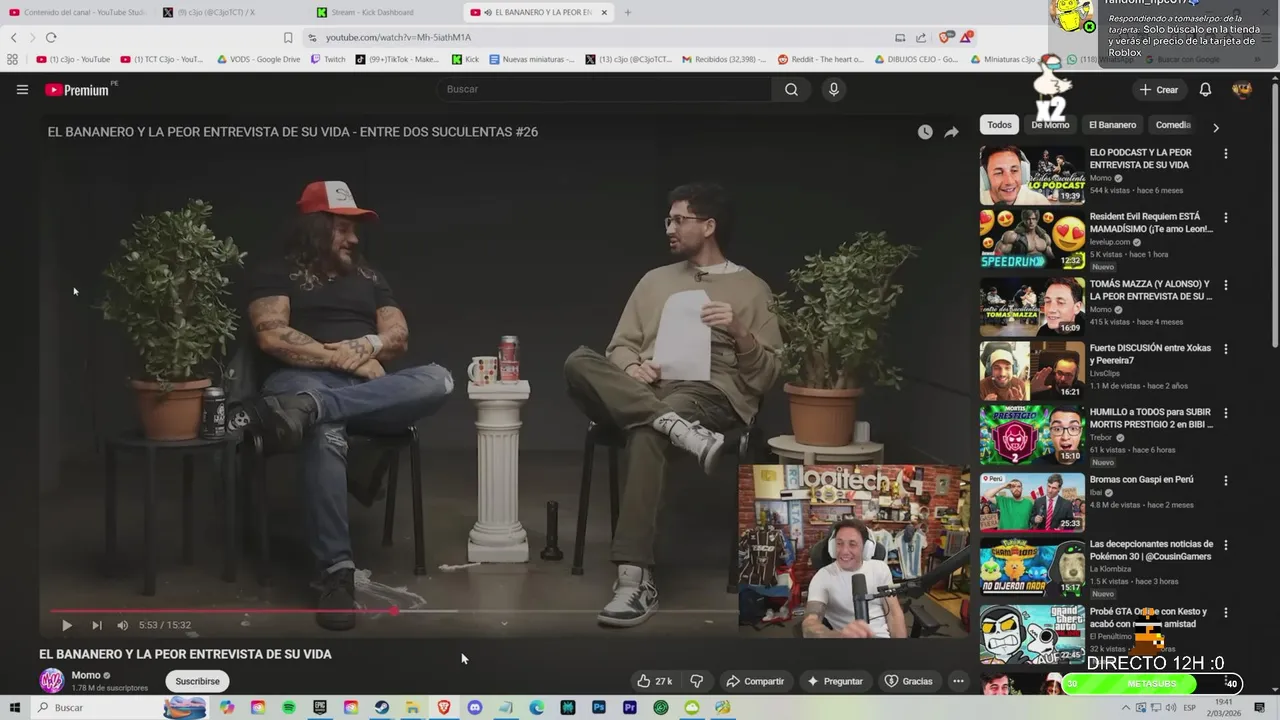Screen dimensions: 1280x720
Task: Click the Gracias button
Action: (909, 681)
